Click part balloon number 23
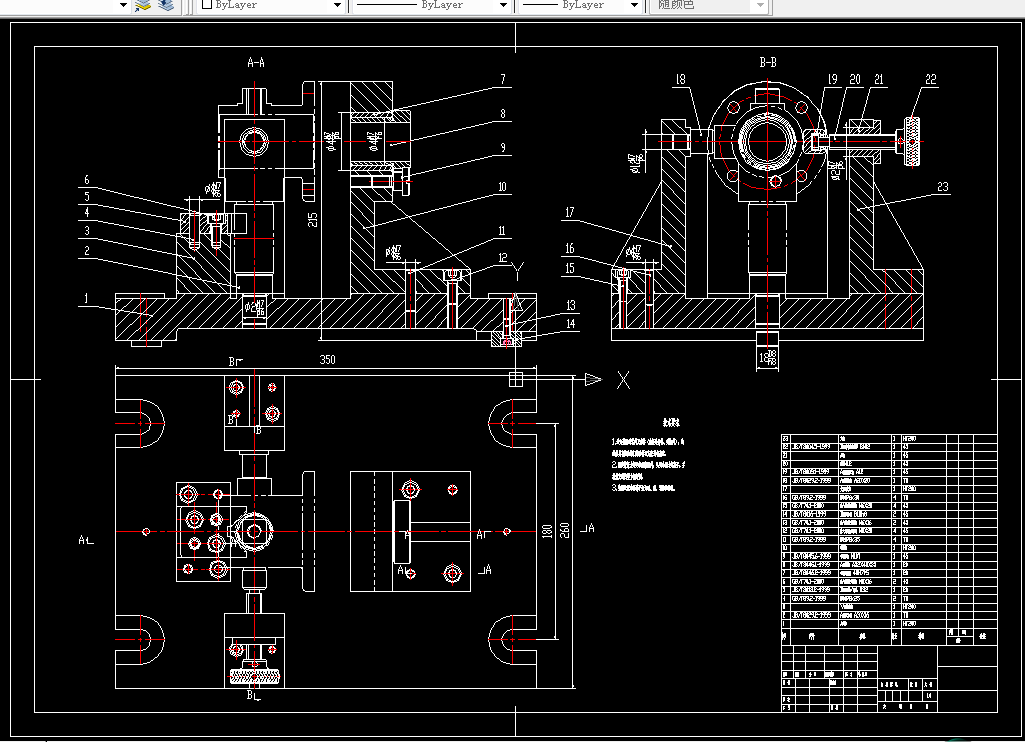This screenshot has height=742, width=1025. point(943,187)
